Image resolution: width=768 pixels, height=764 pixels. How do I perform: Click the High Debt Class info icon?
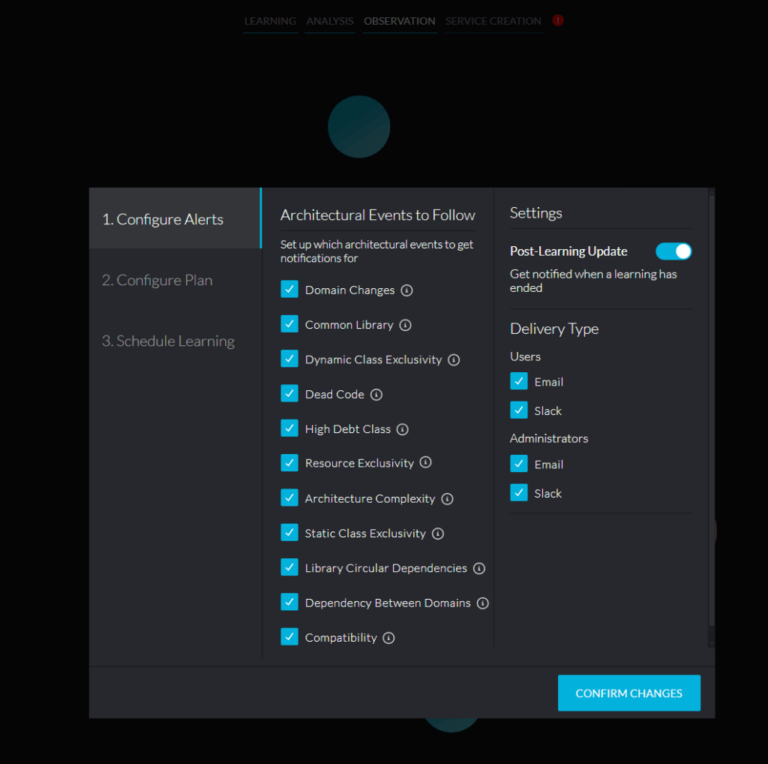coord(403,429)
